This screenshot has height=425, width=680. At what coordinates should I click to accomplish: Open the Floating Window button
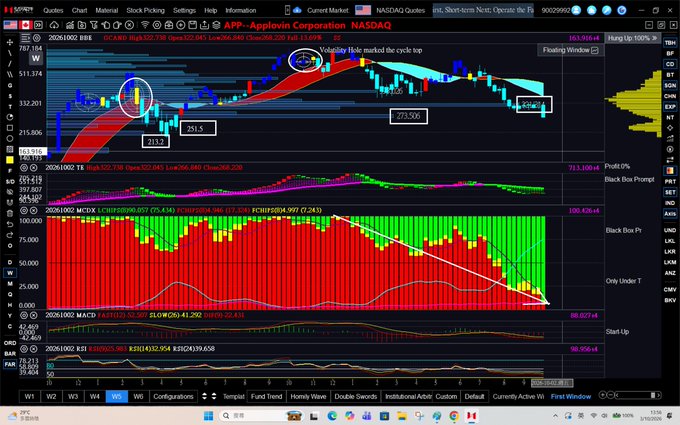point(570,50)
